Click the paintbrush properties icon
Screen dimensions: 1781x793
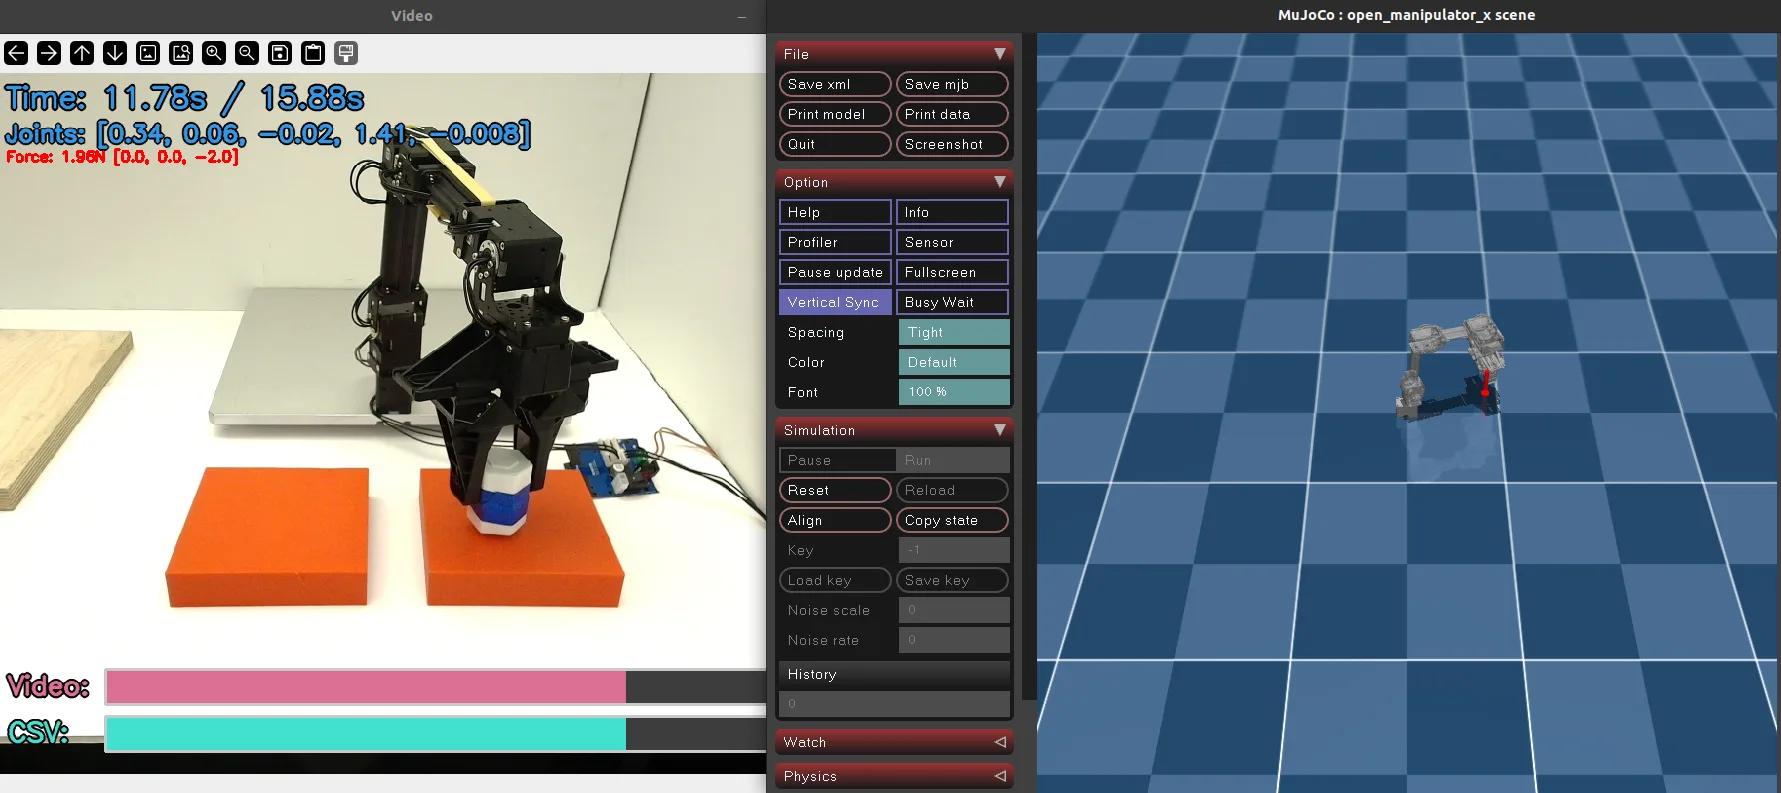[346, 53]
